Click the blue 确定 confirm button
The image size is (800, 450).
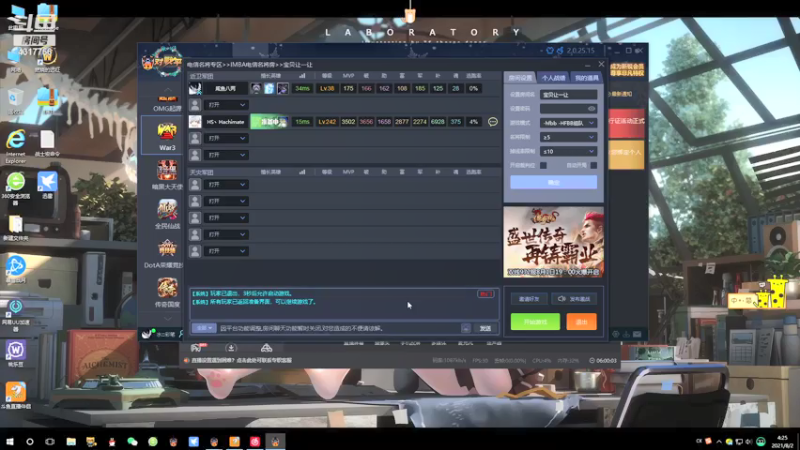click(553, 182)
